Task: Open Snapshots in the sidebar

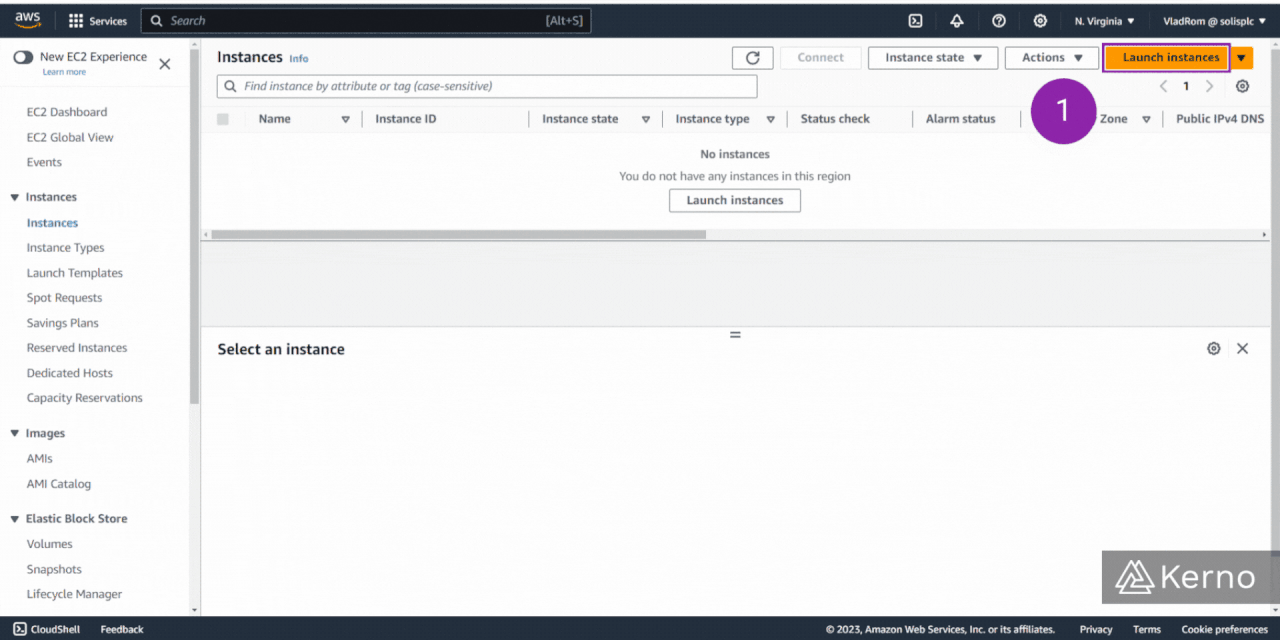Action: 54,569
